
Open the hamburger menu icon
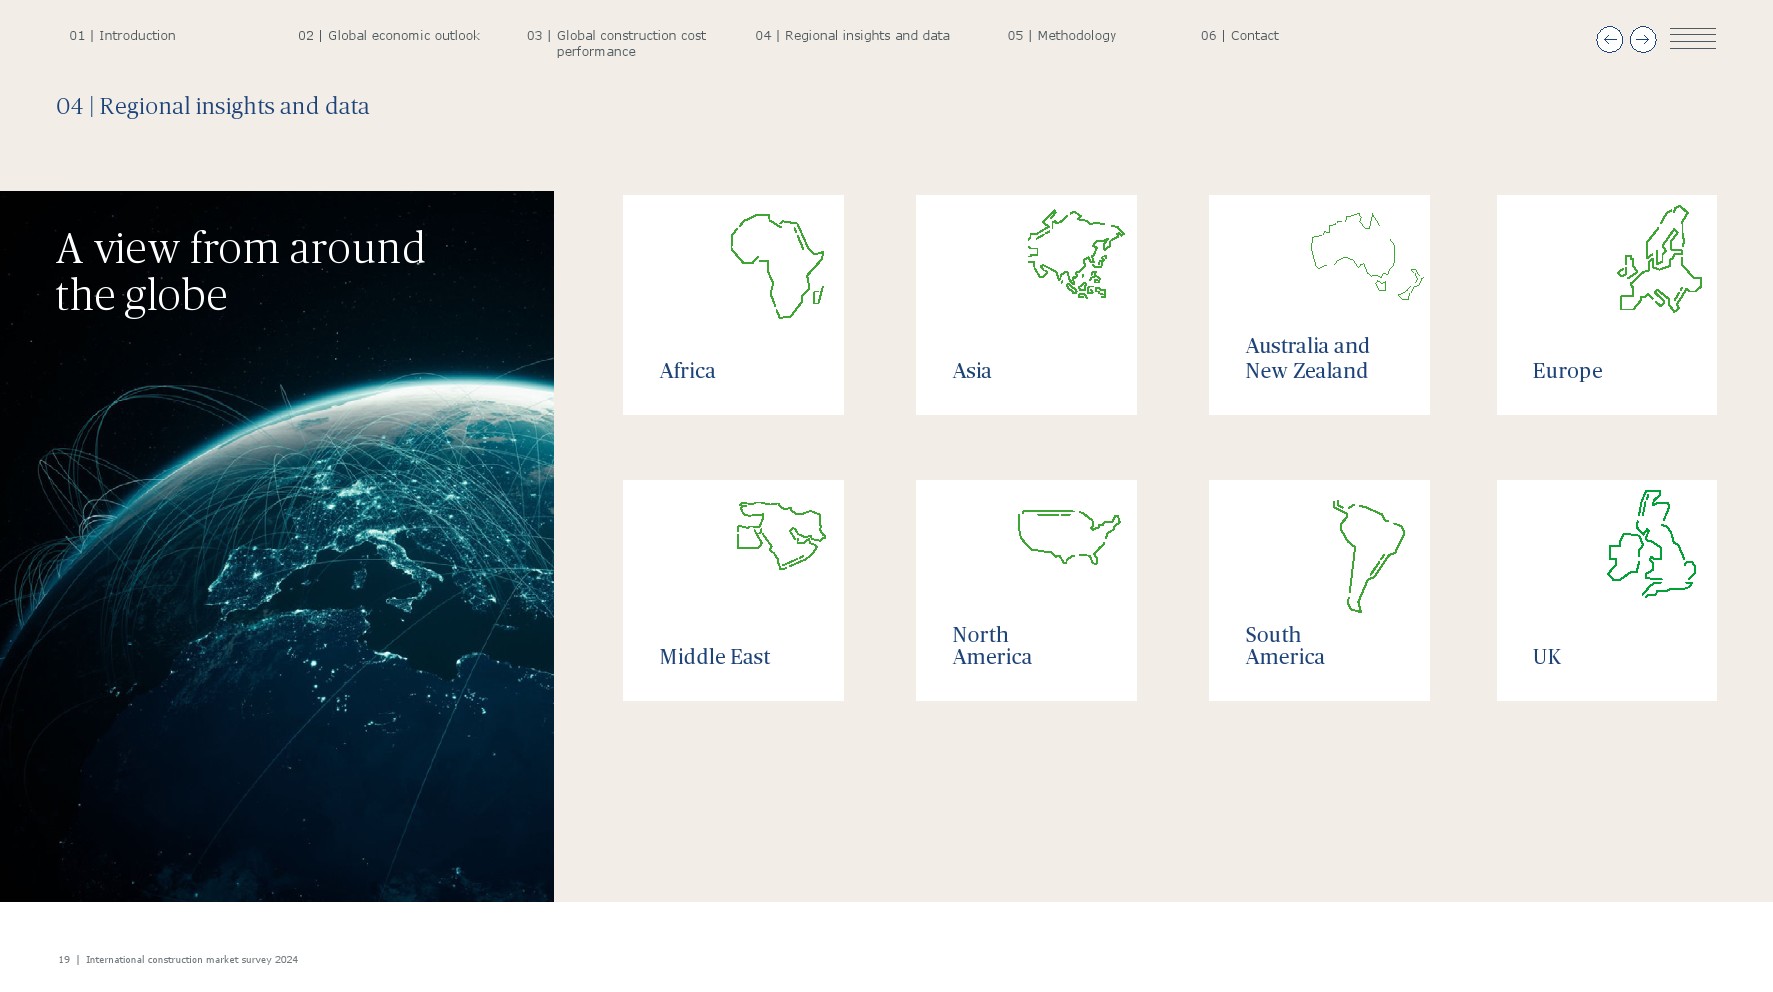pyautogui.click(x=1692, y=39)
